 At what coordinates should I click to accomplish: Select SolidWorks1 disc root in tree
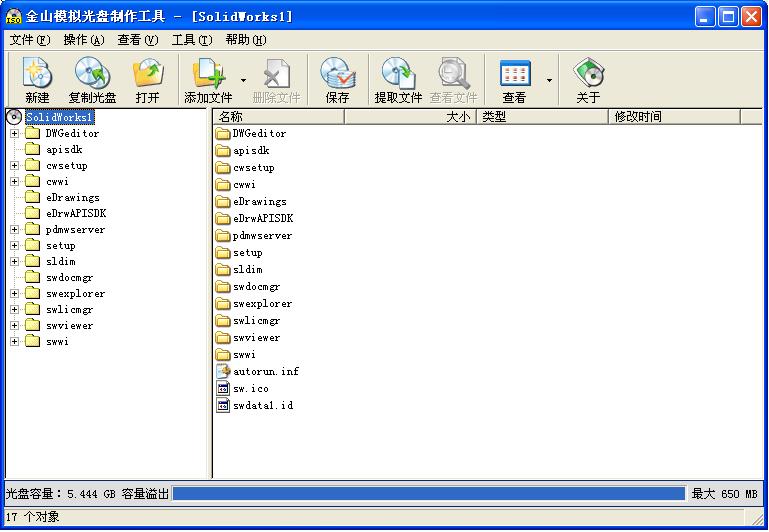[x=59, y=117]
